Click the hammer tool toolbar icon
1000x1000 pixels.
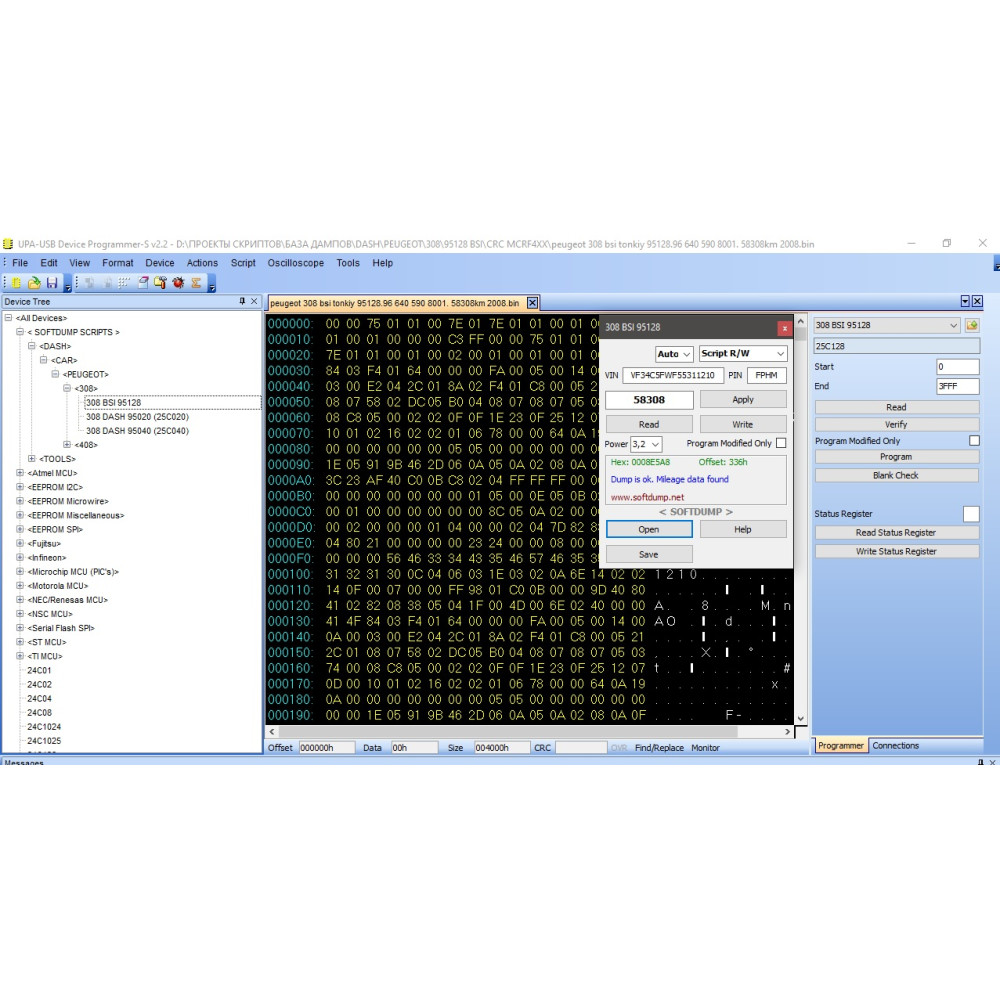tap(160, 283)
